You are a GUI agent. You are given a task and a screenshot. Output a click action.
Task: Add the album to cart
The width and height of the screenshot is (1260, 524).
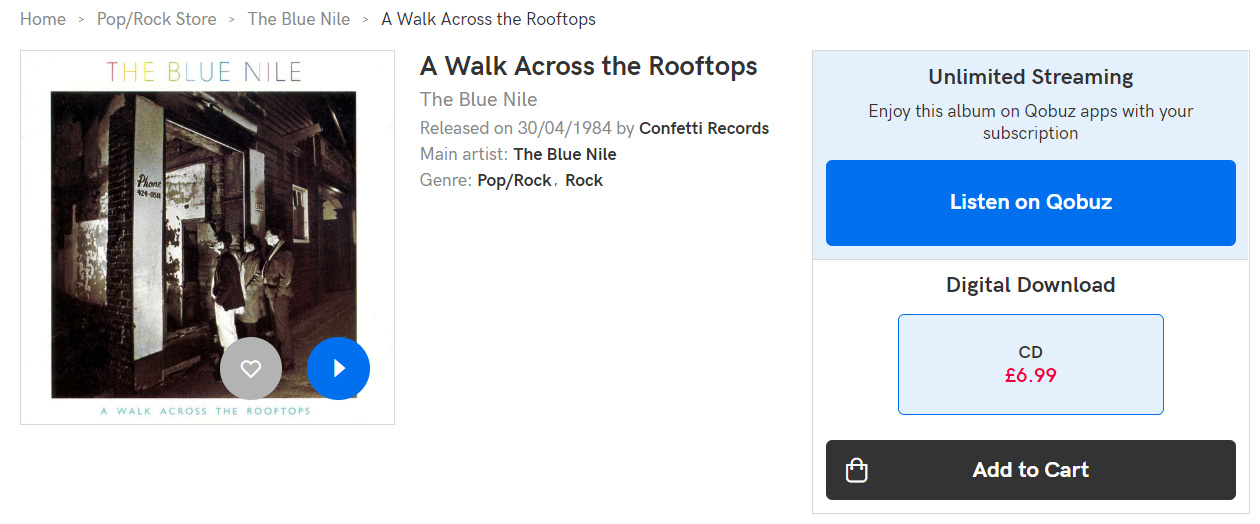[1031, 470]
